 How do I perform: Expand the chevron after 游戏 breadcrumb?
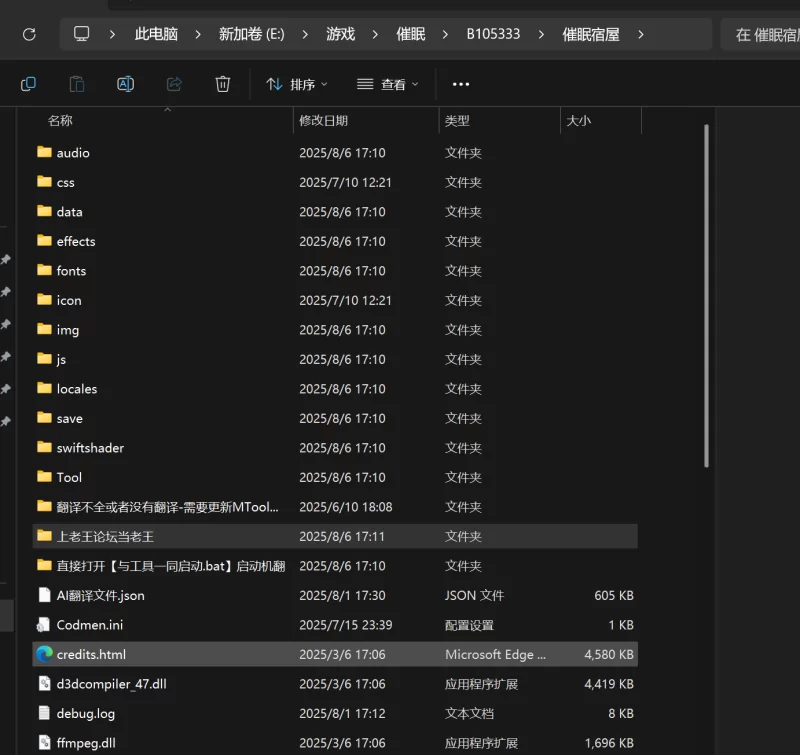point(375,35)
